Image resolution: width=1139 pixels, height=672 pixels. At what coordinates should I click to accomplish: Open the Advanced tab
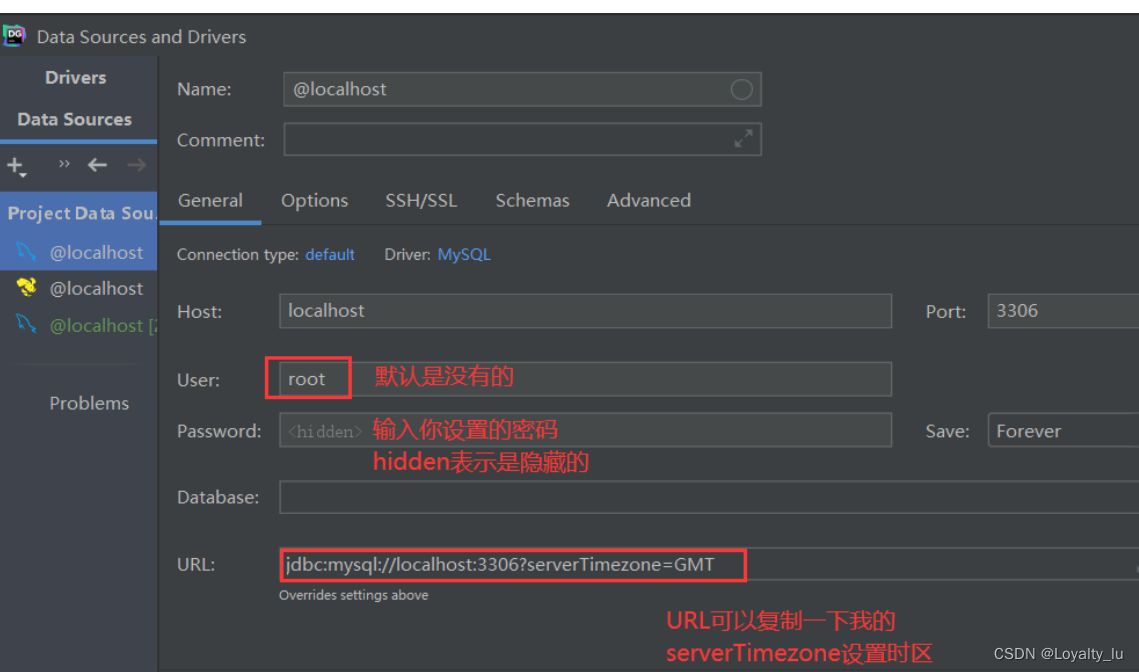coord(648,200)
